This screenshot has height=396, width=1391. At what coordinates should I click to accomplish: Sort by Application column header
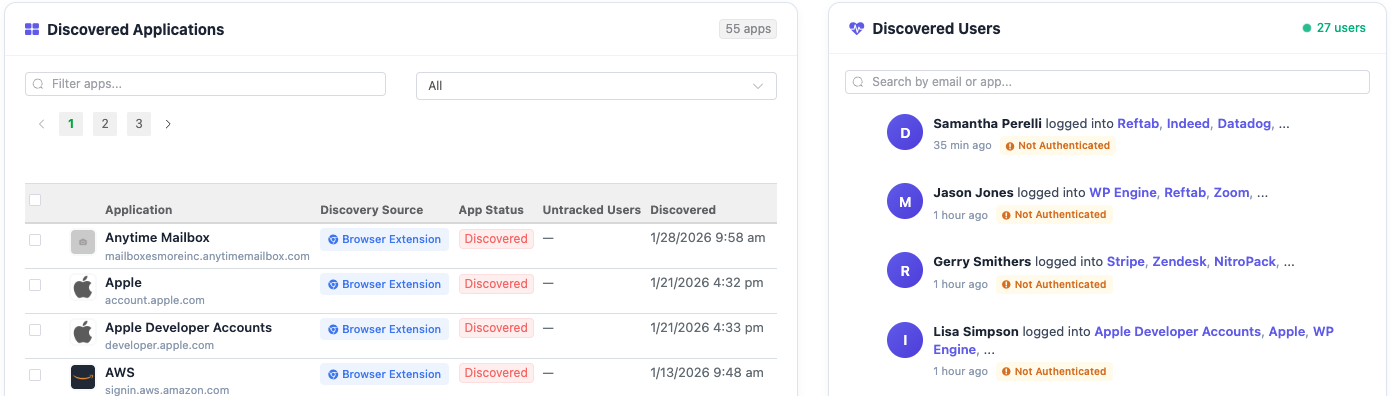pos(138,210)
